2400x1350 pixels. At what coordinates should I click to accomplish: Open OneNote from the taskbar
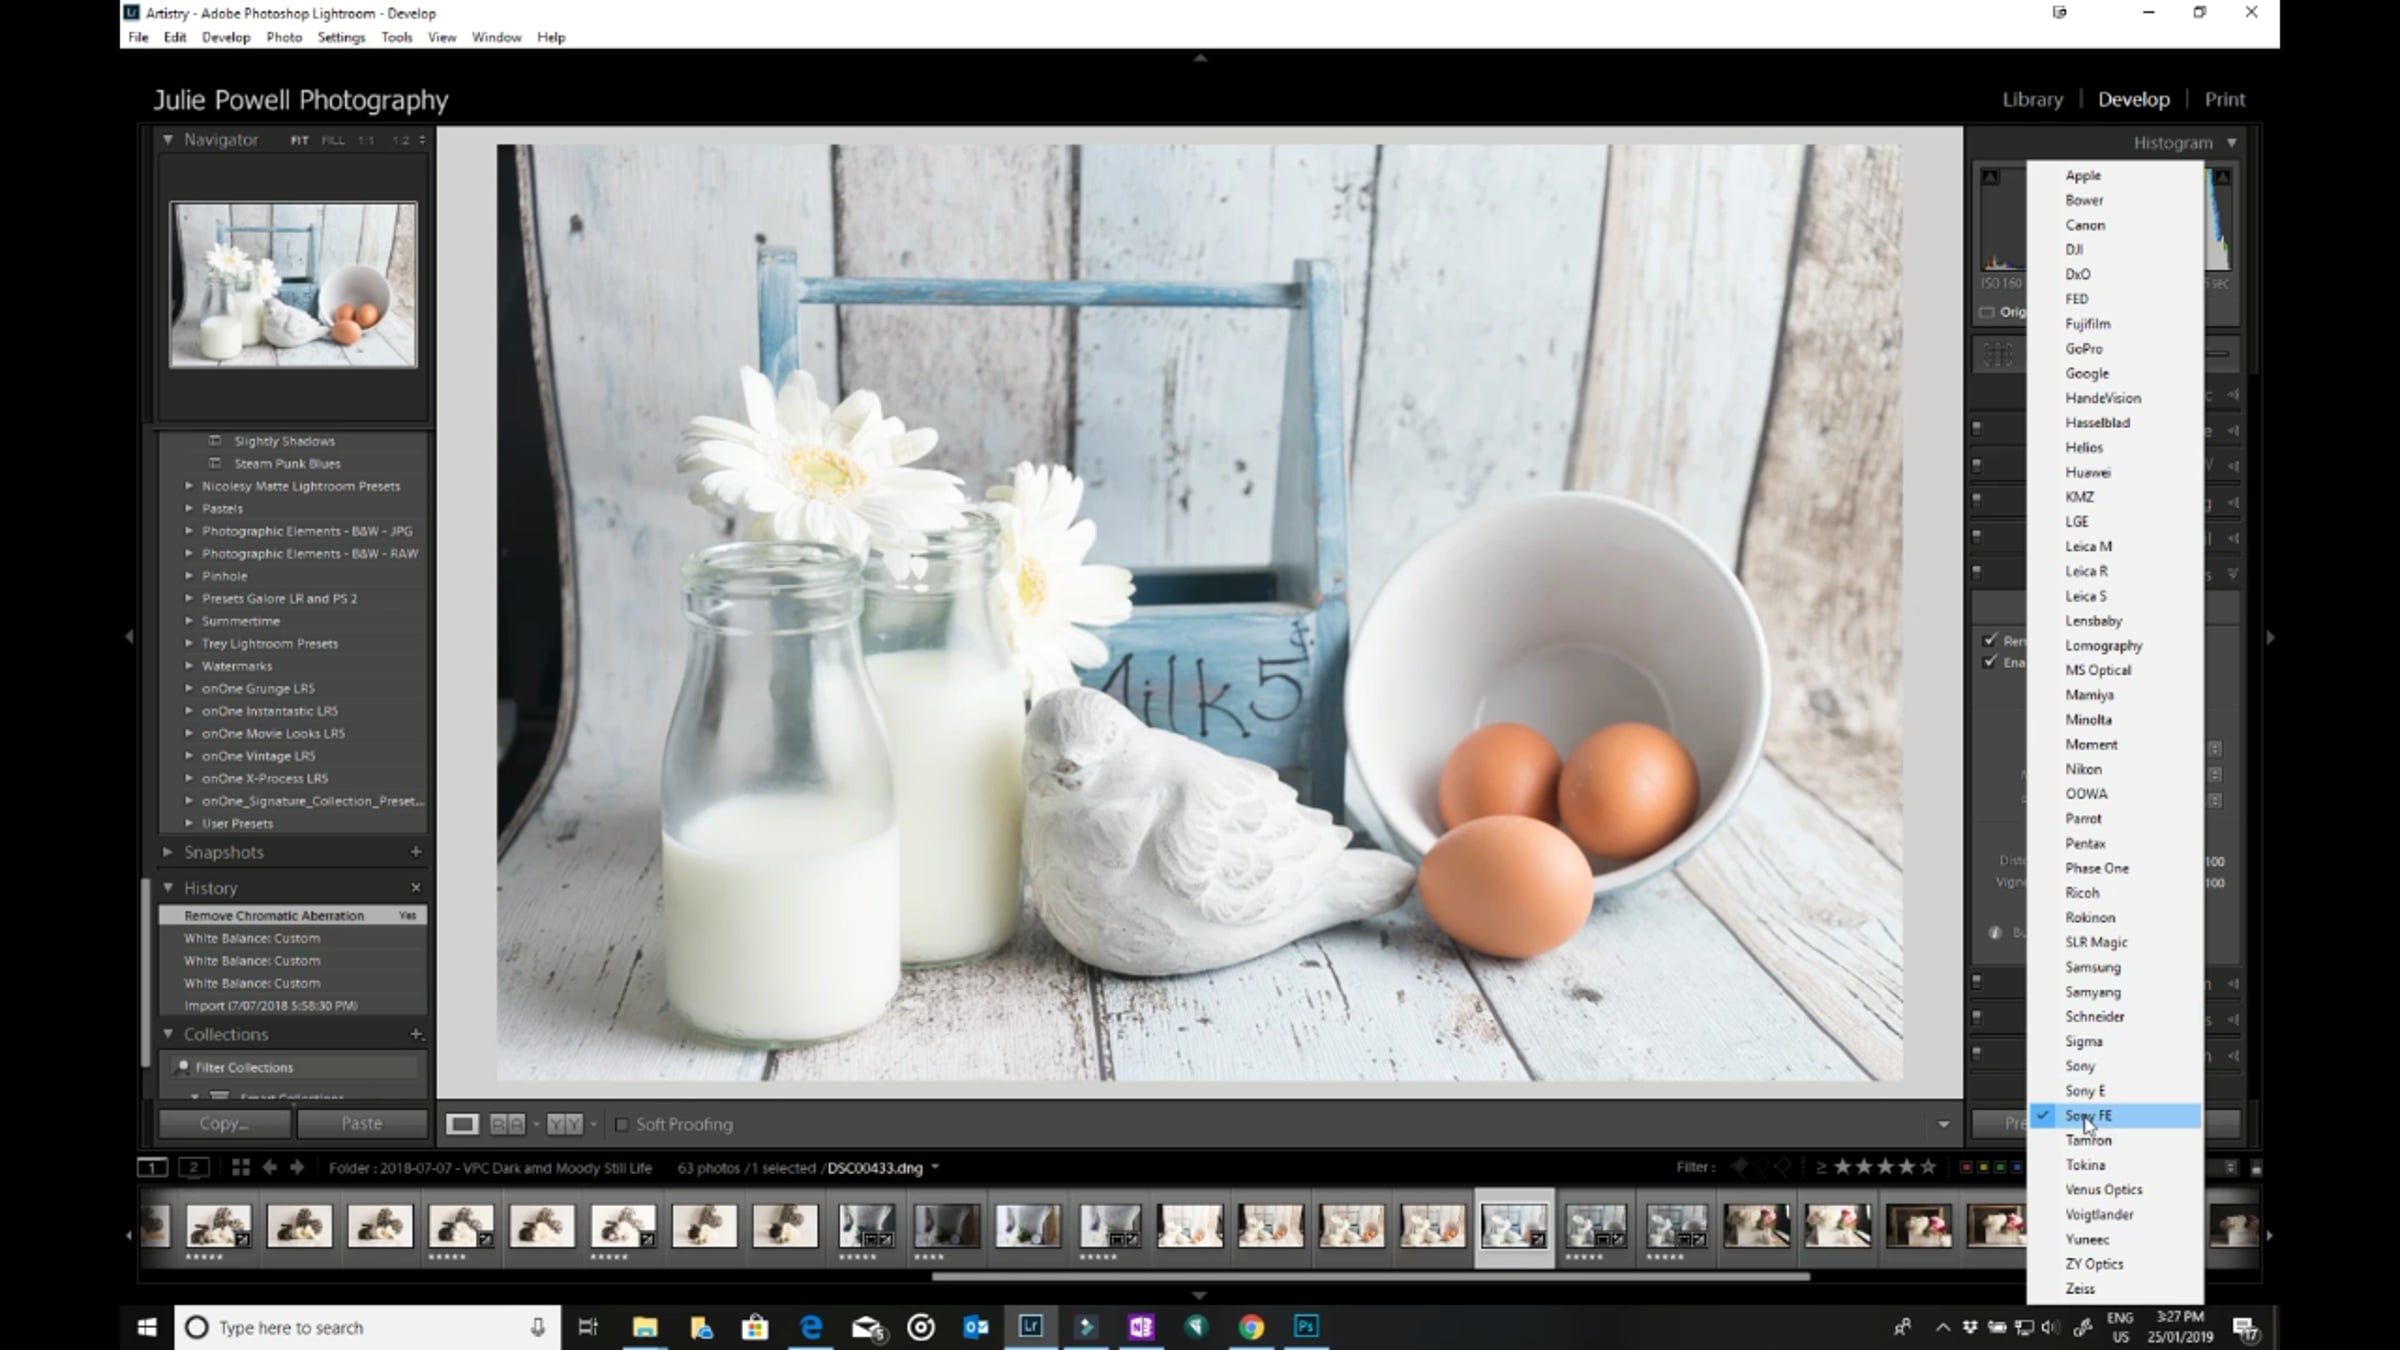click(x=1141, y=1327)
